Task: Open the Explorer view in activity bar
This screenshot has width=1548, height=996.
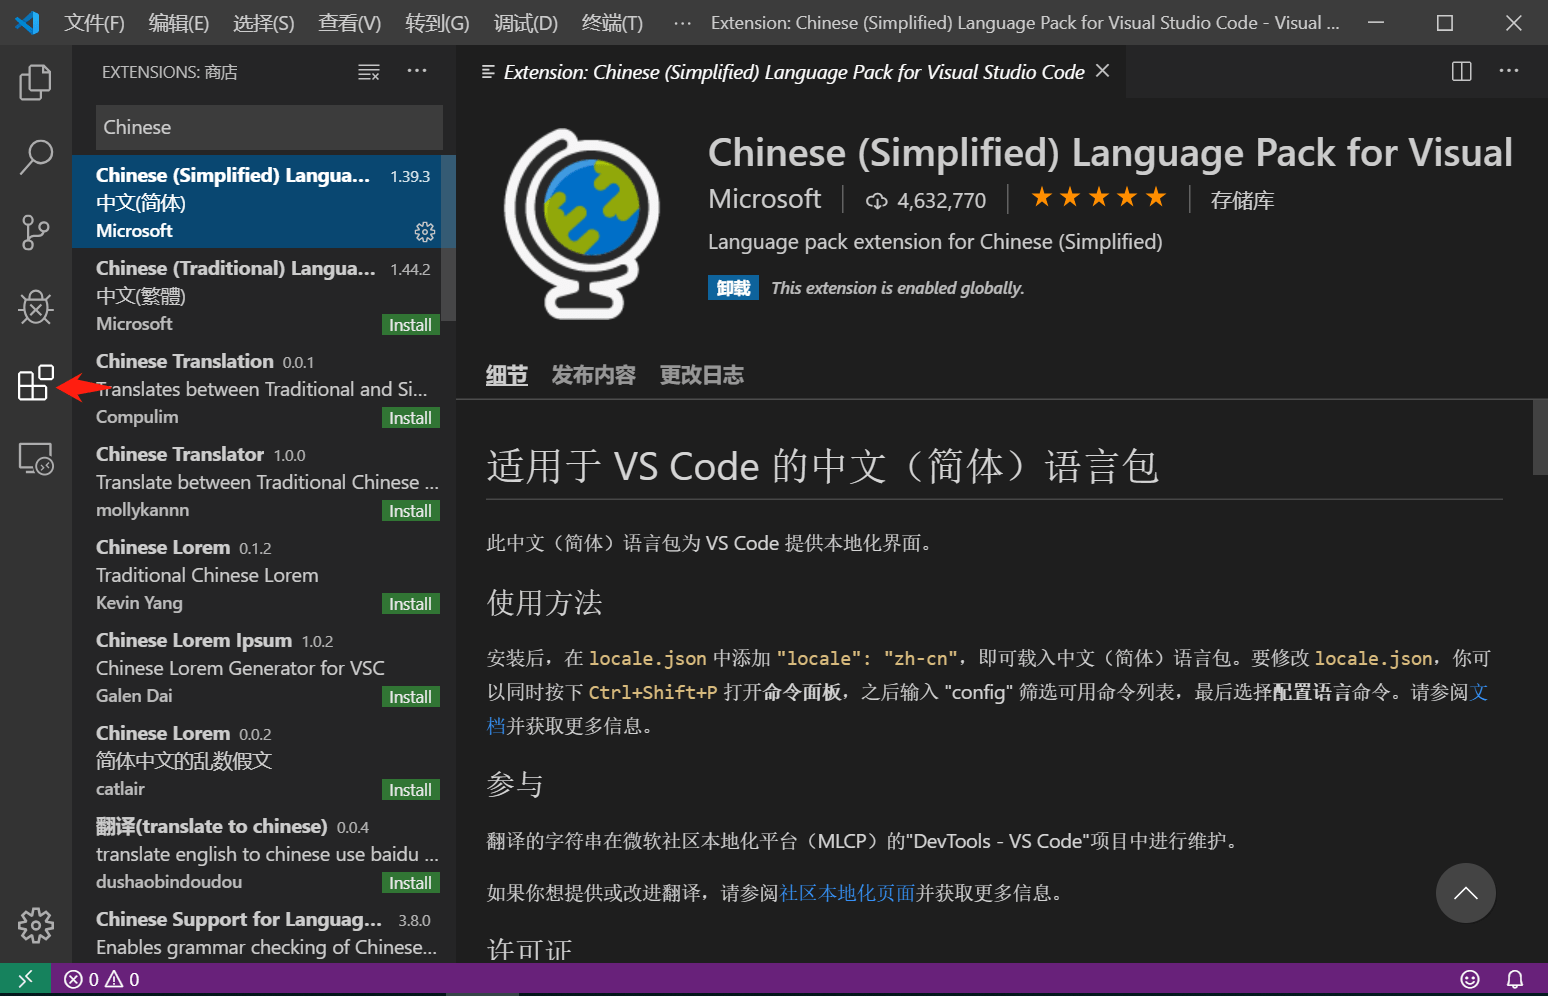Action: 35,82
